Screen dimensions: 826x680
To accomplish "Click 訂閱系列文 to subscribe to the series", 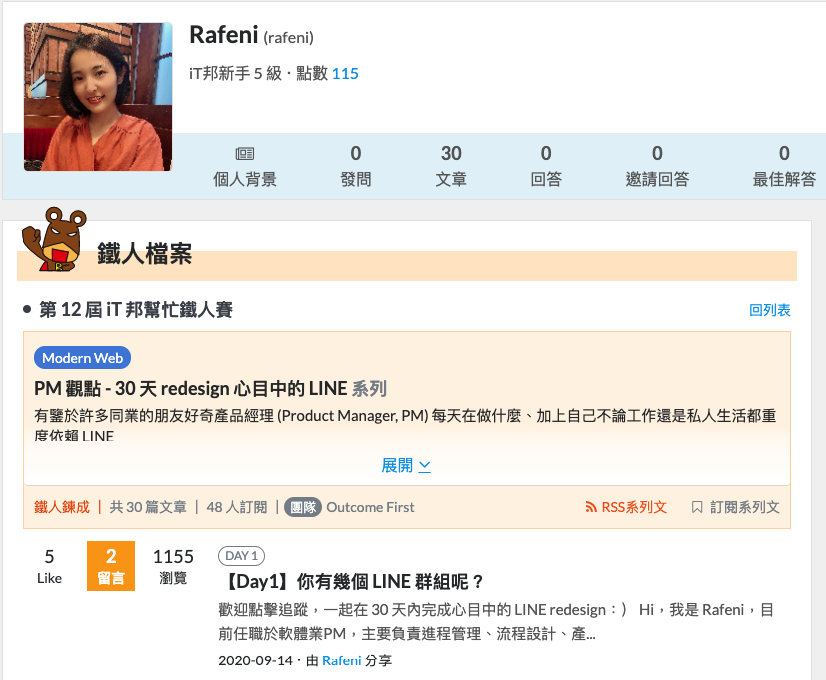I will click(744, 507).
